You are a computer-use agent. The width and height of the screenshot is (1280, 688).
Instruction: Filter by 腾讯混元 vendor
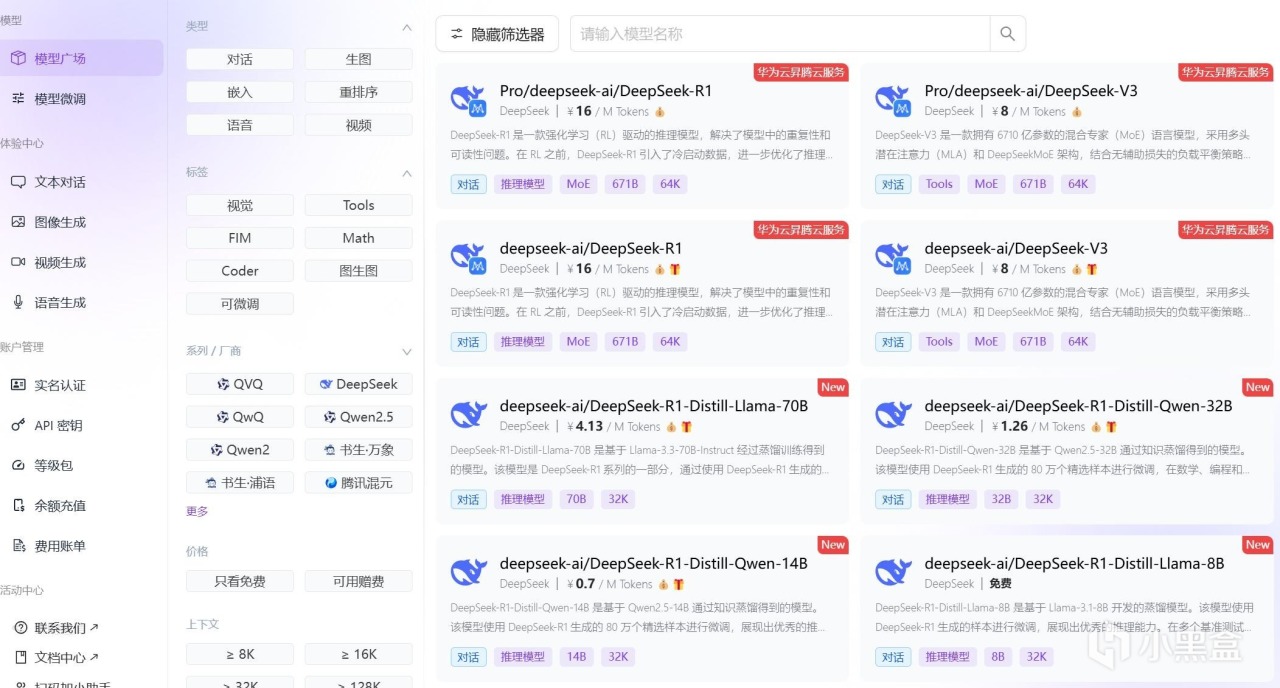tap(358, 483)
